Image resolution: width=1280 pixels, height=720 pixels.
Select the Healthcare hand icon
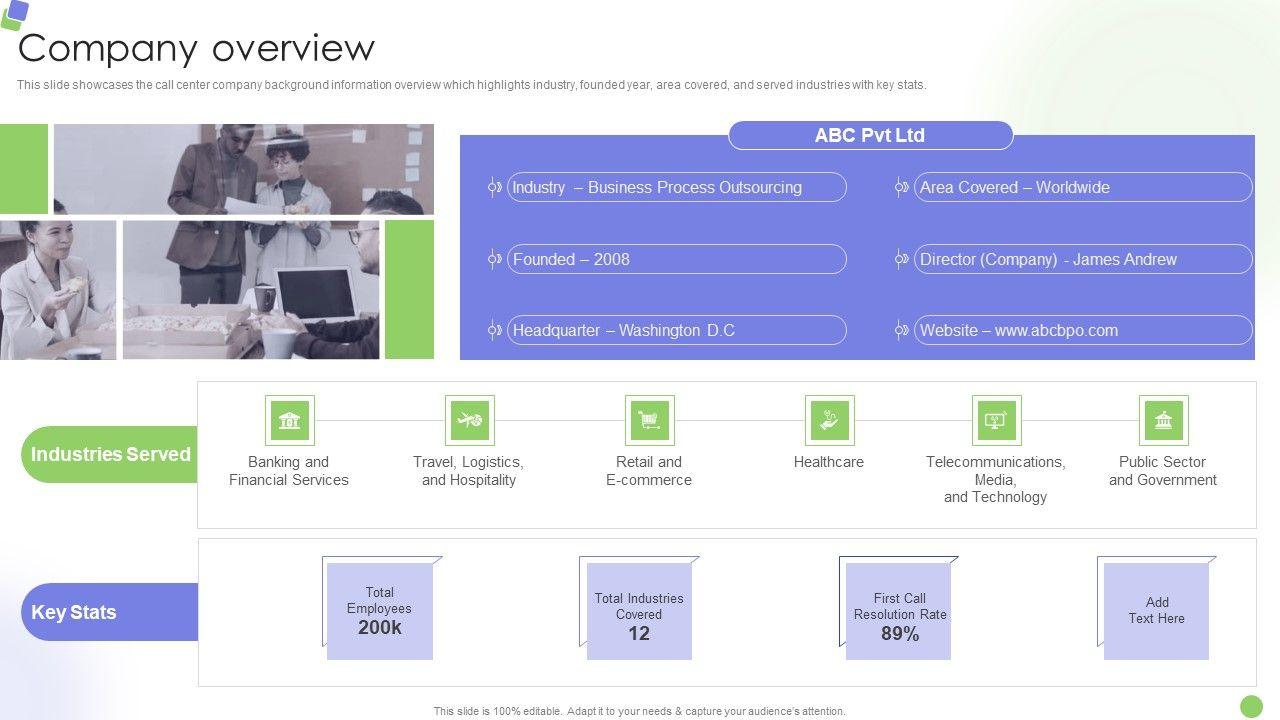click(829, 420)
